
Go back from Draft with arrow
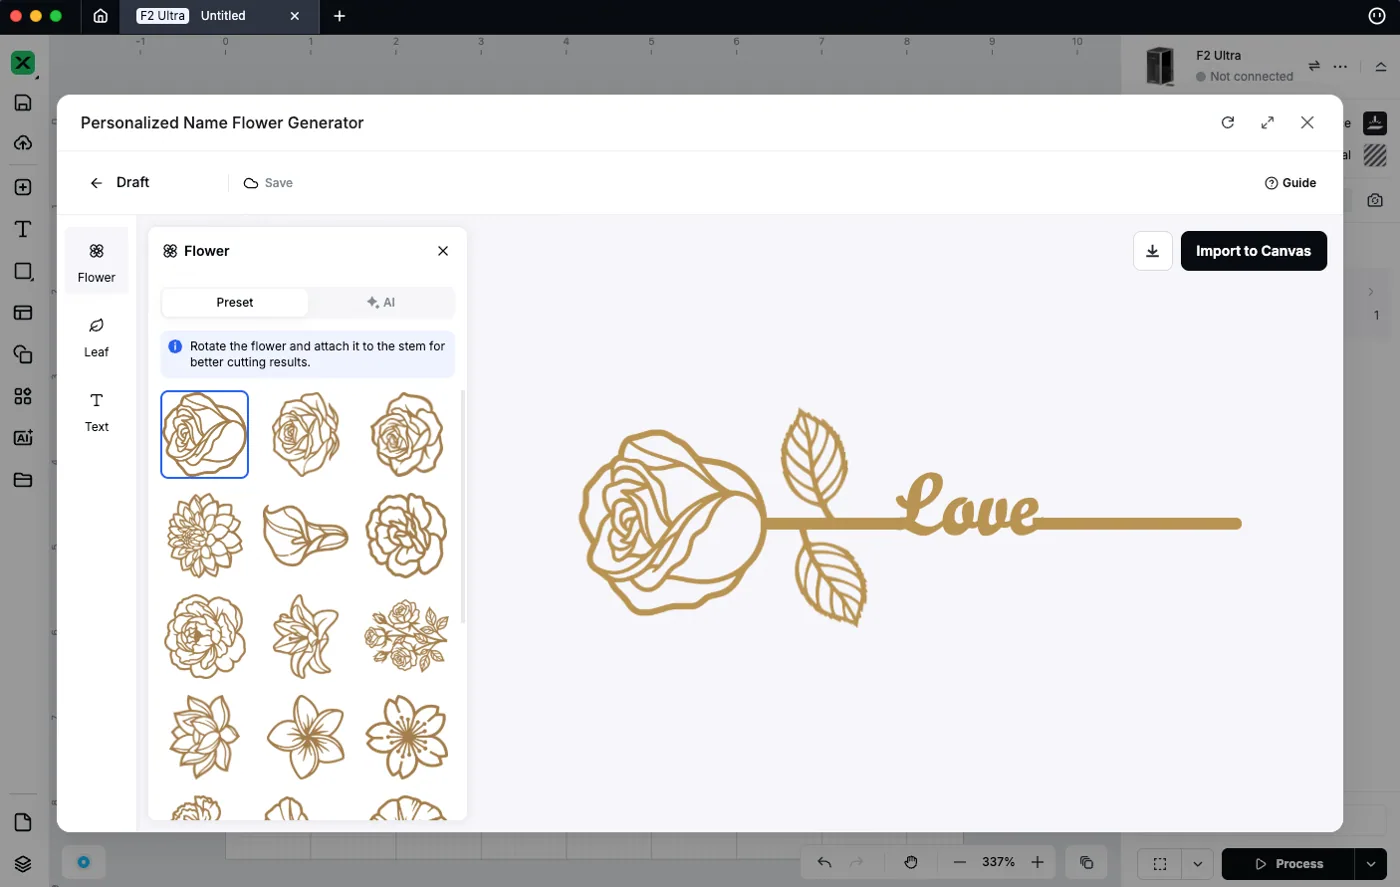coord(96,183)
